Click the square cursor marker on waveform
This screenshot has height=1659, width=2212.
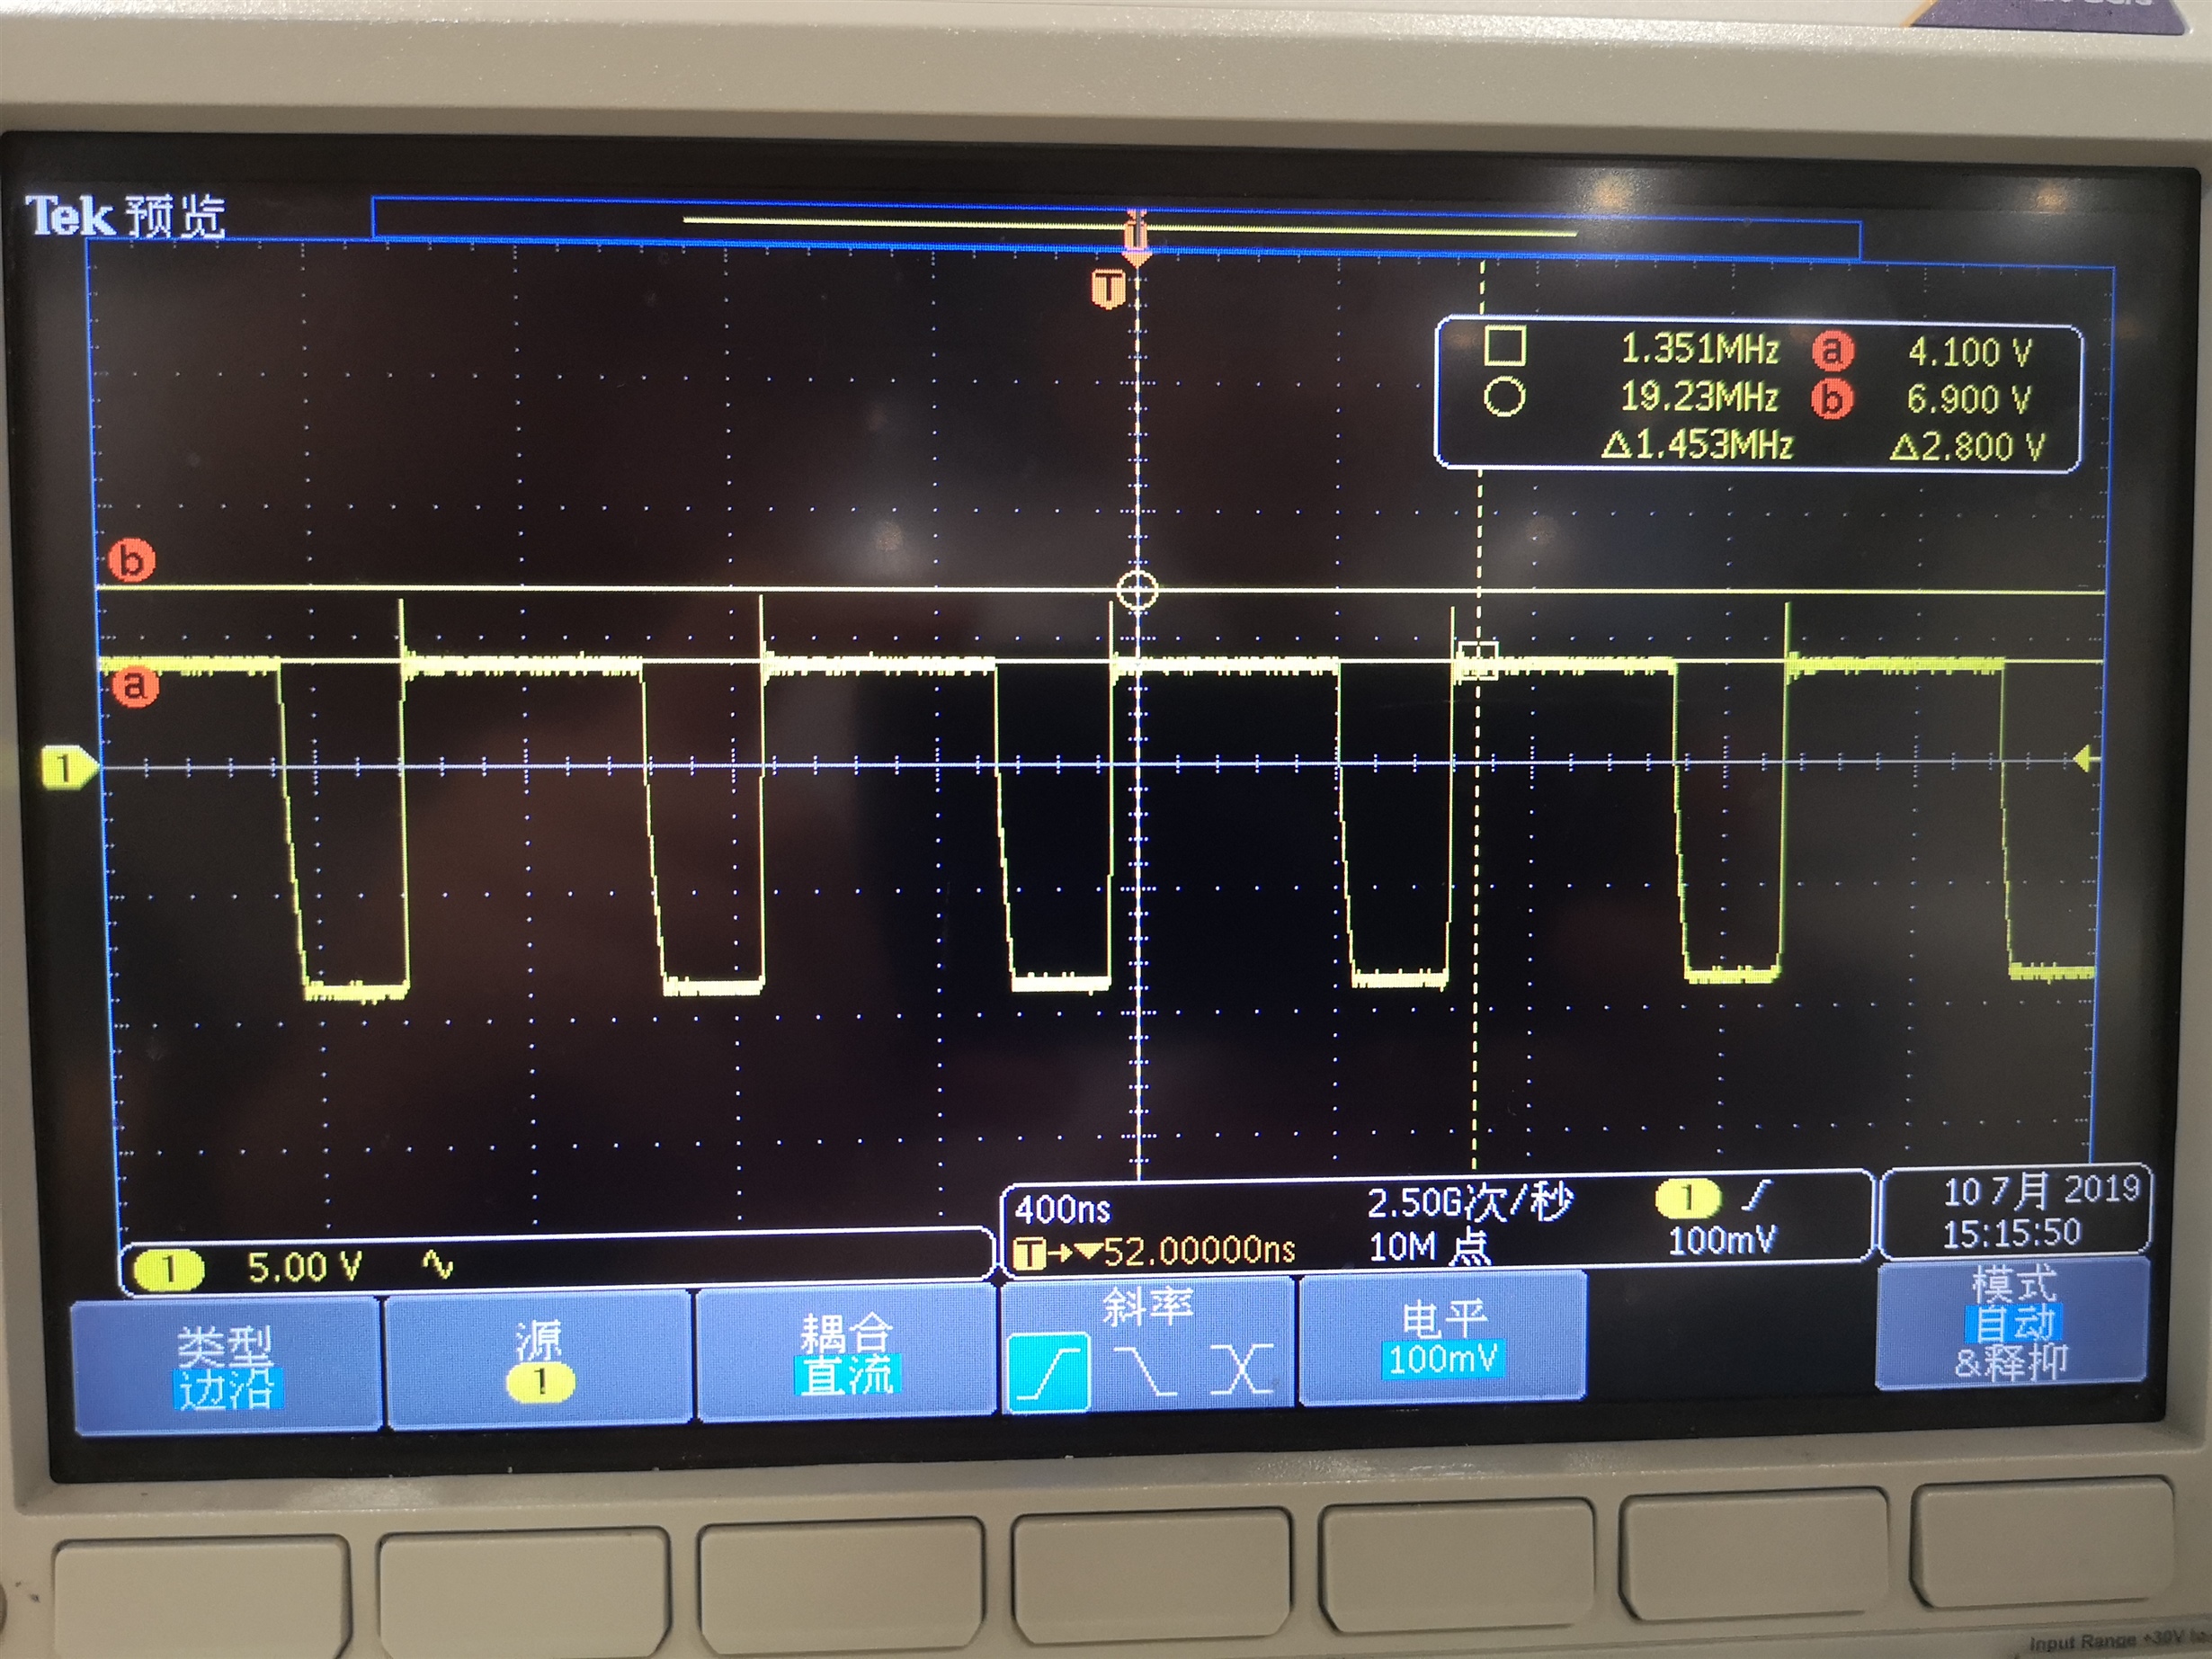[x=1478, y=660]
